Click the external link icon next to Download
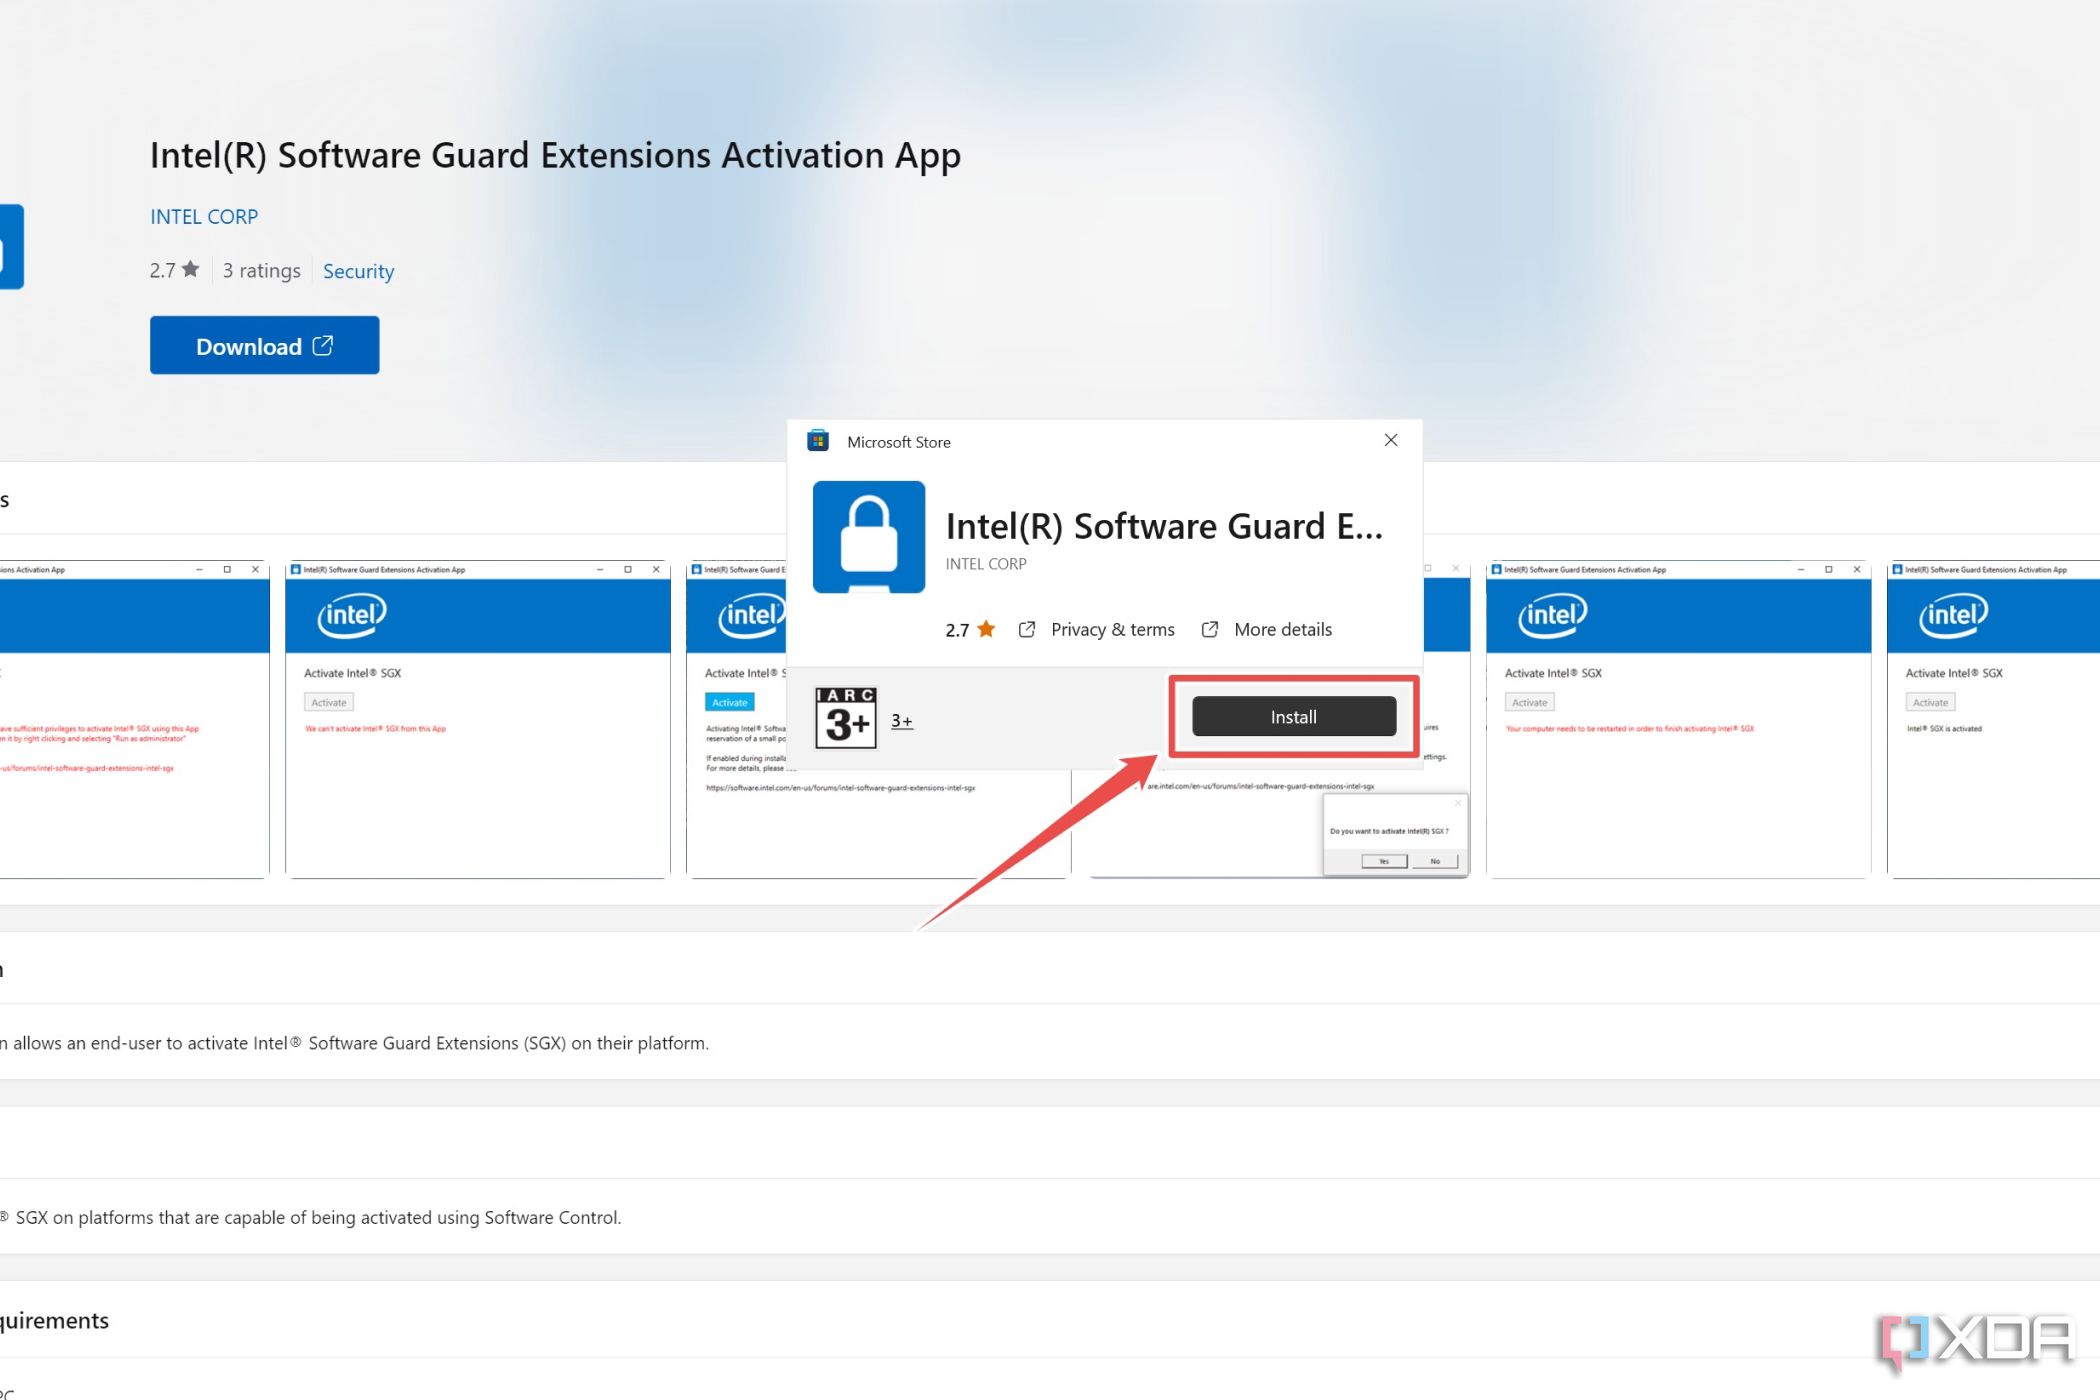Image resolution: width=2100 pixels, height=1400 pixels. [x=323, y=344]
